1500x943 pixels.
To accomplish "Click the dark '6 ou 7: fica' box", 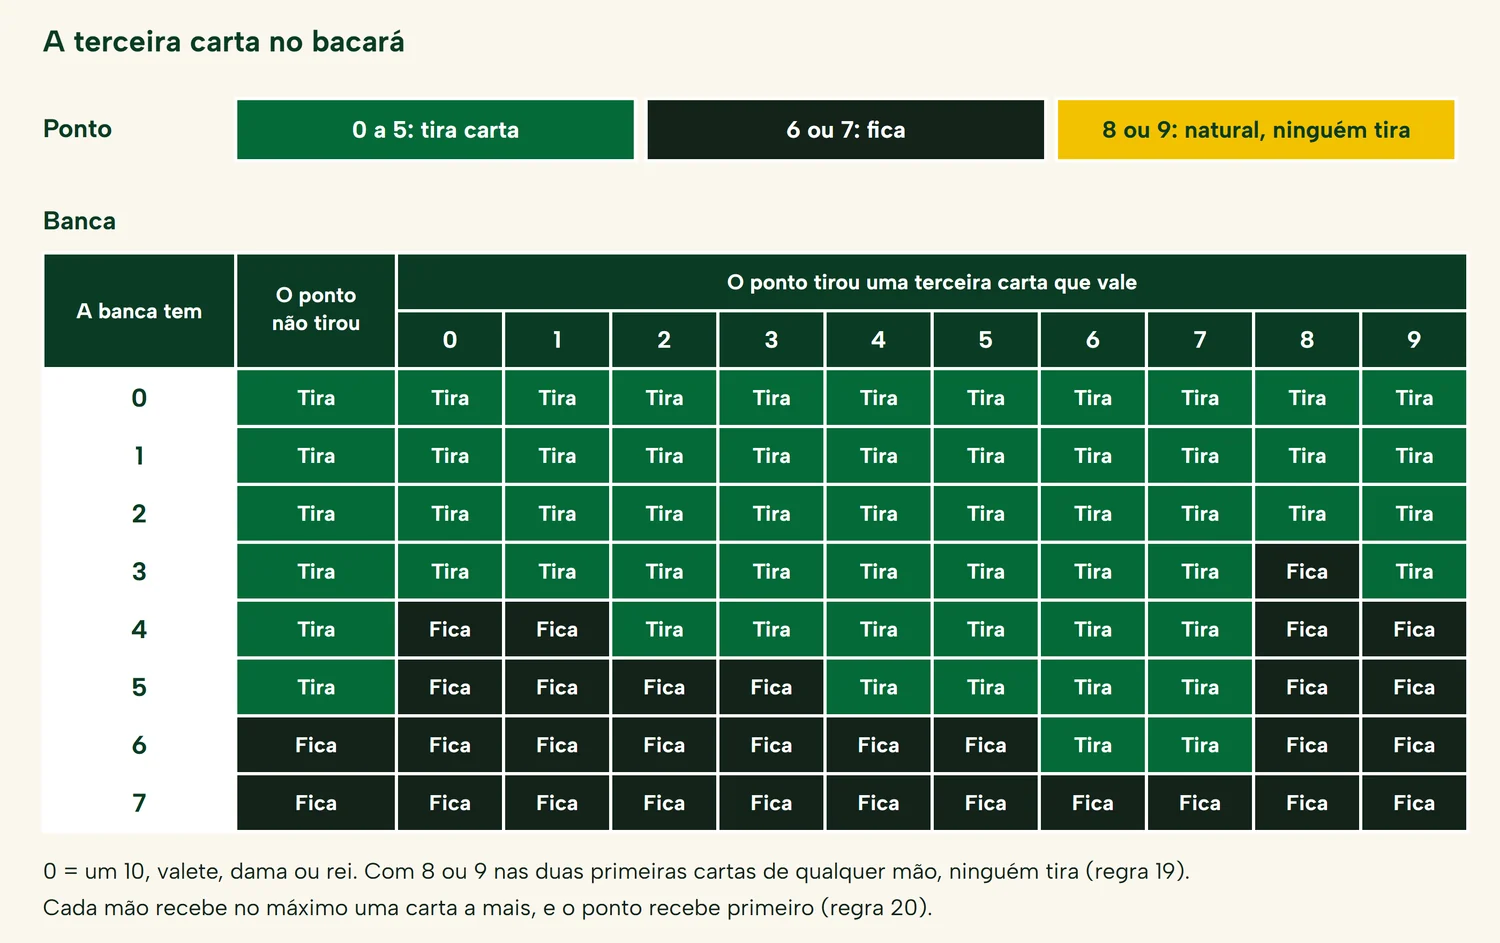I will 846,130.
